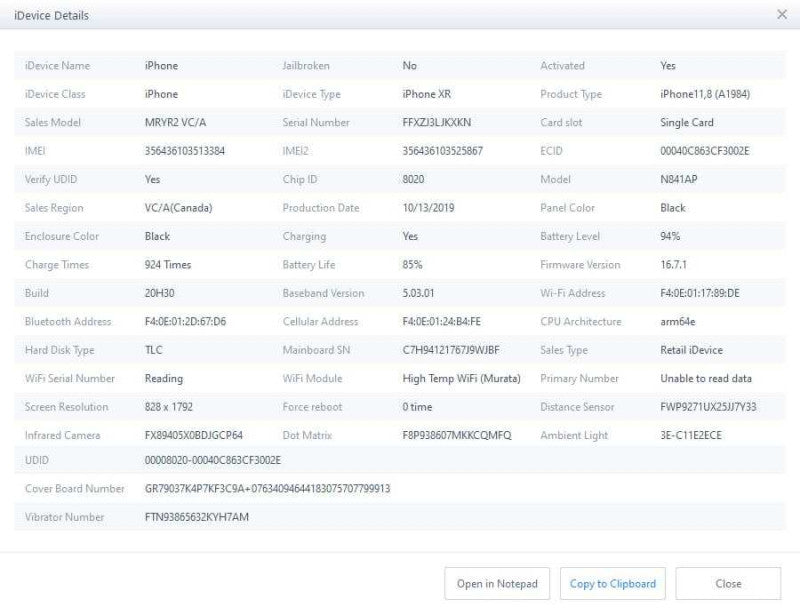Click Card slot value Single Card
This screenshot has height=615, width=800.
coord(687,122)
